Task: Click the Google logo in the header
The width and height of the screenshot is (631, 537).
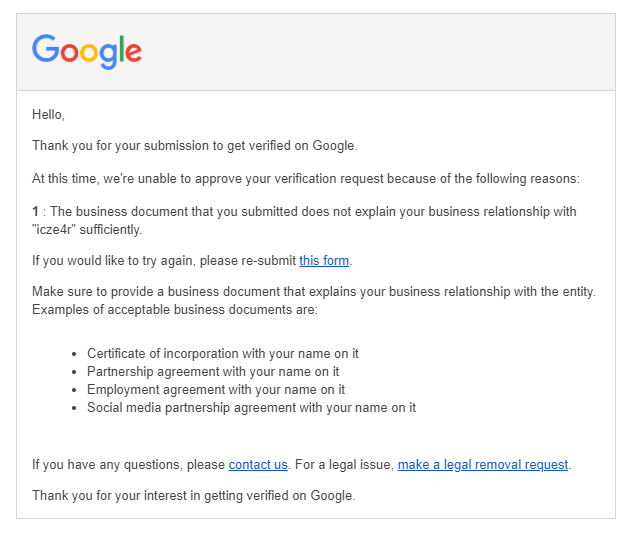Action: pos(87,52)
